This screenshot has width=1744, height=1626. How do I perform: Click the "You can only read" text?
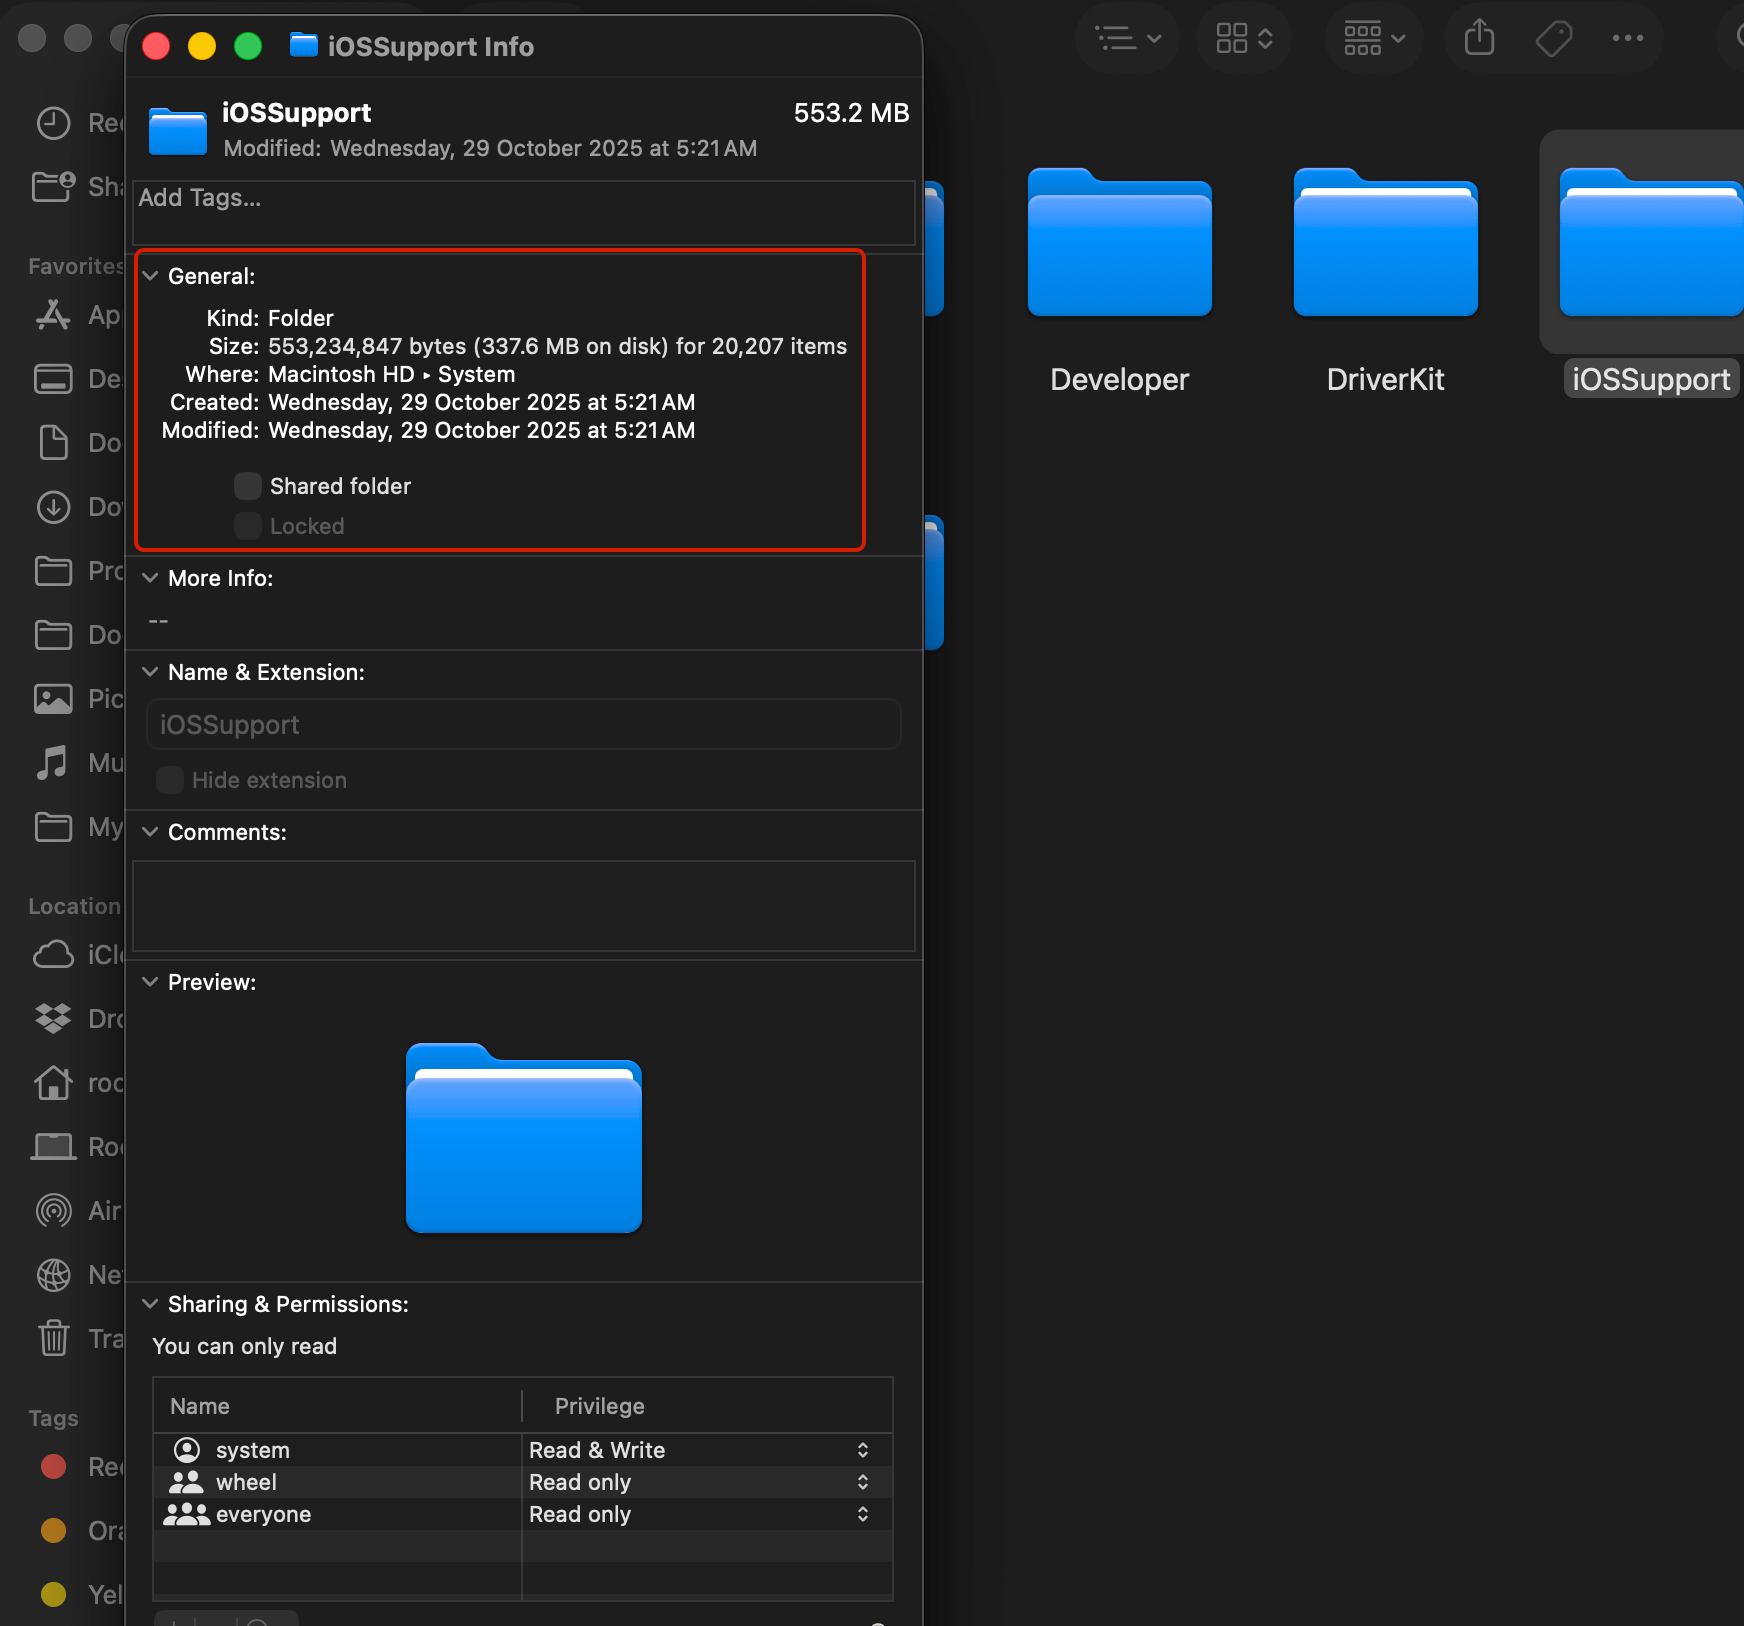coord(245,1346)
